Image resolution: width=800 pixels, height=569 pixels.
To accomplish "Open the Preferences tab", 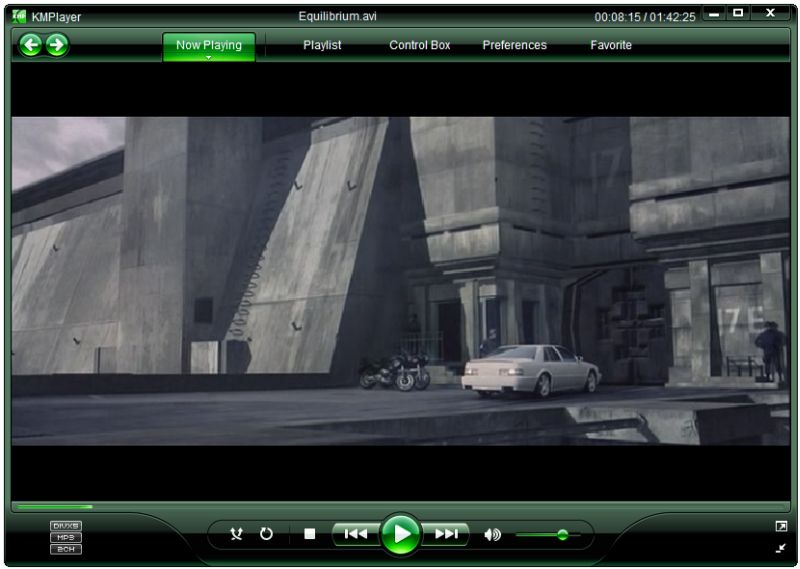I will pos(514,45).
